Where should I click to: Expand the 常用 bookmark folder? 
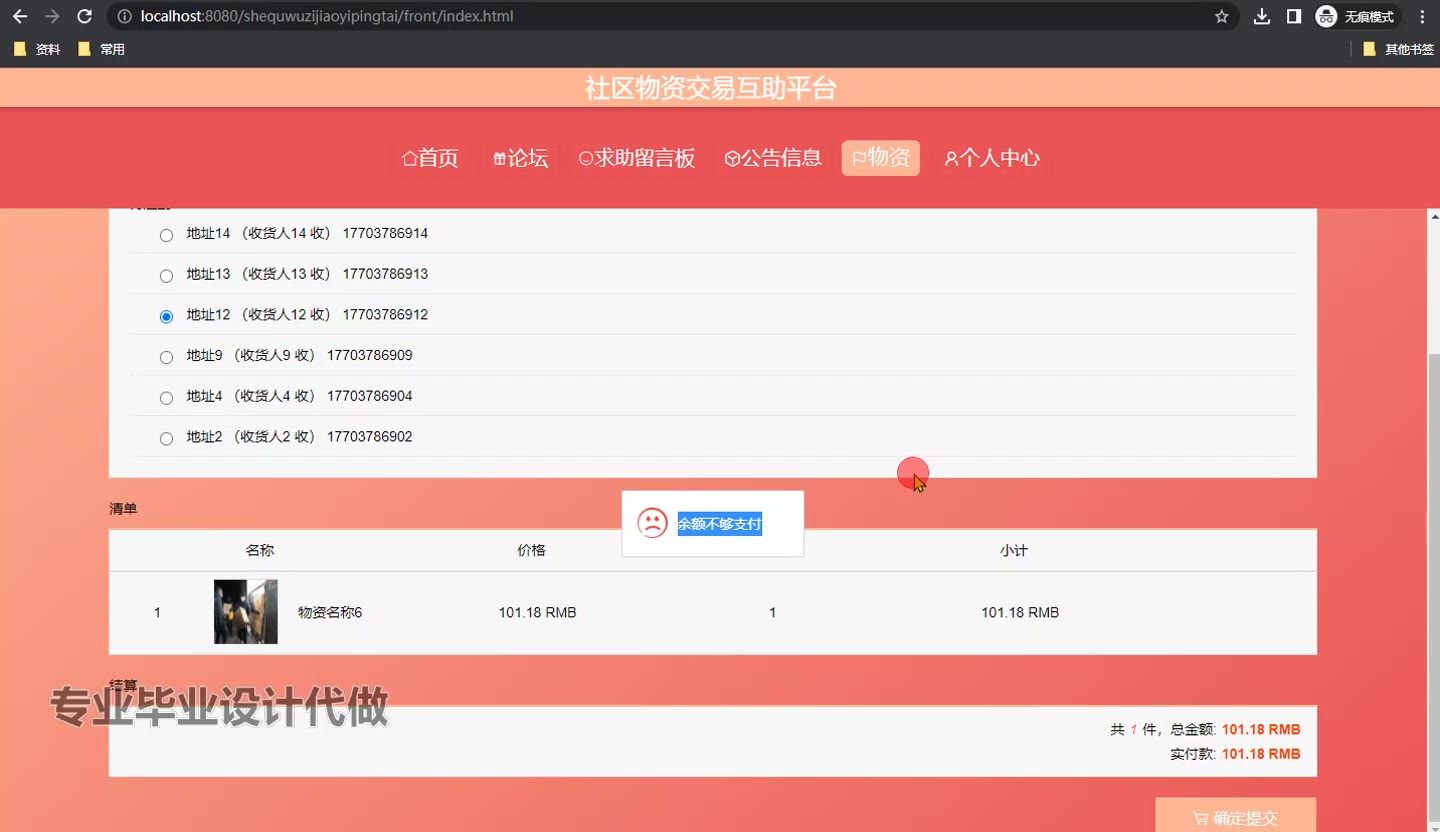tap(101, 49)
